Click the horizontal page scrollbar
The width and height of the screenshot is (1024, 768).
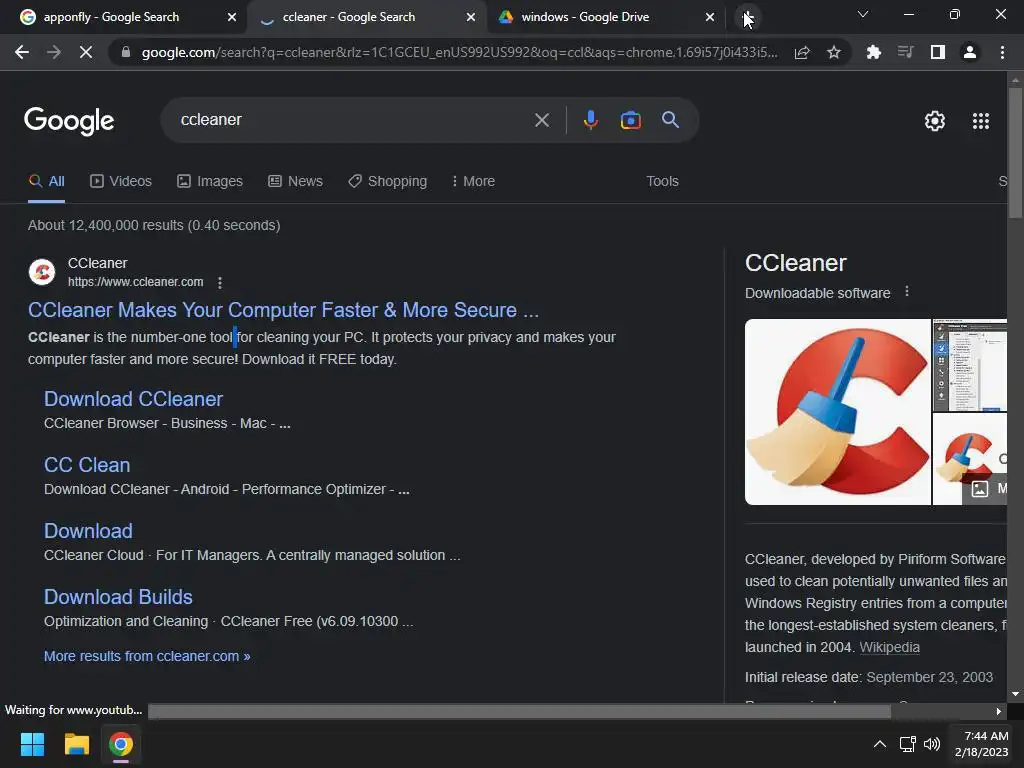click(519, 711)
